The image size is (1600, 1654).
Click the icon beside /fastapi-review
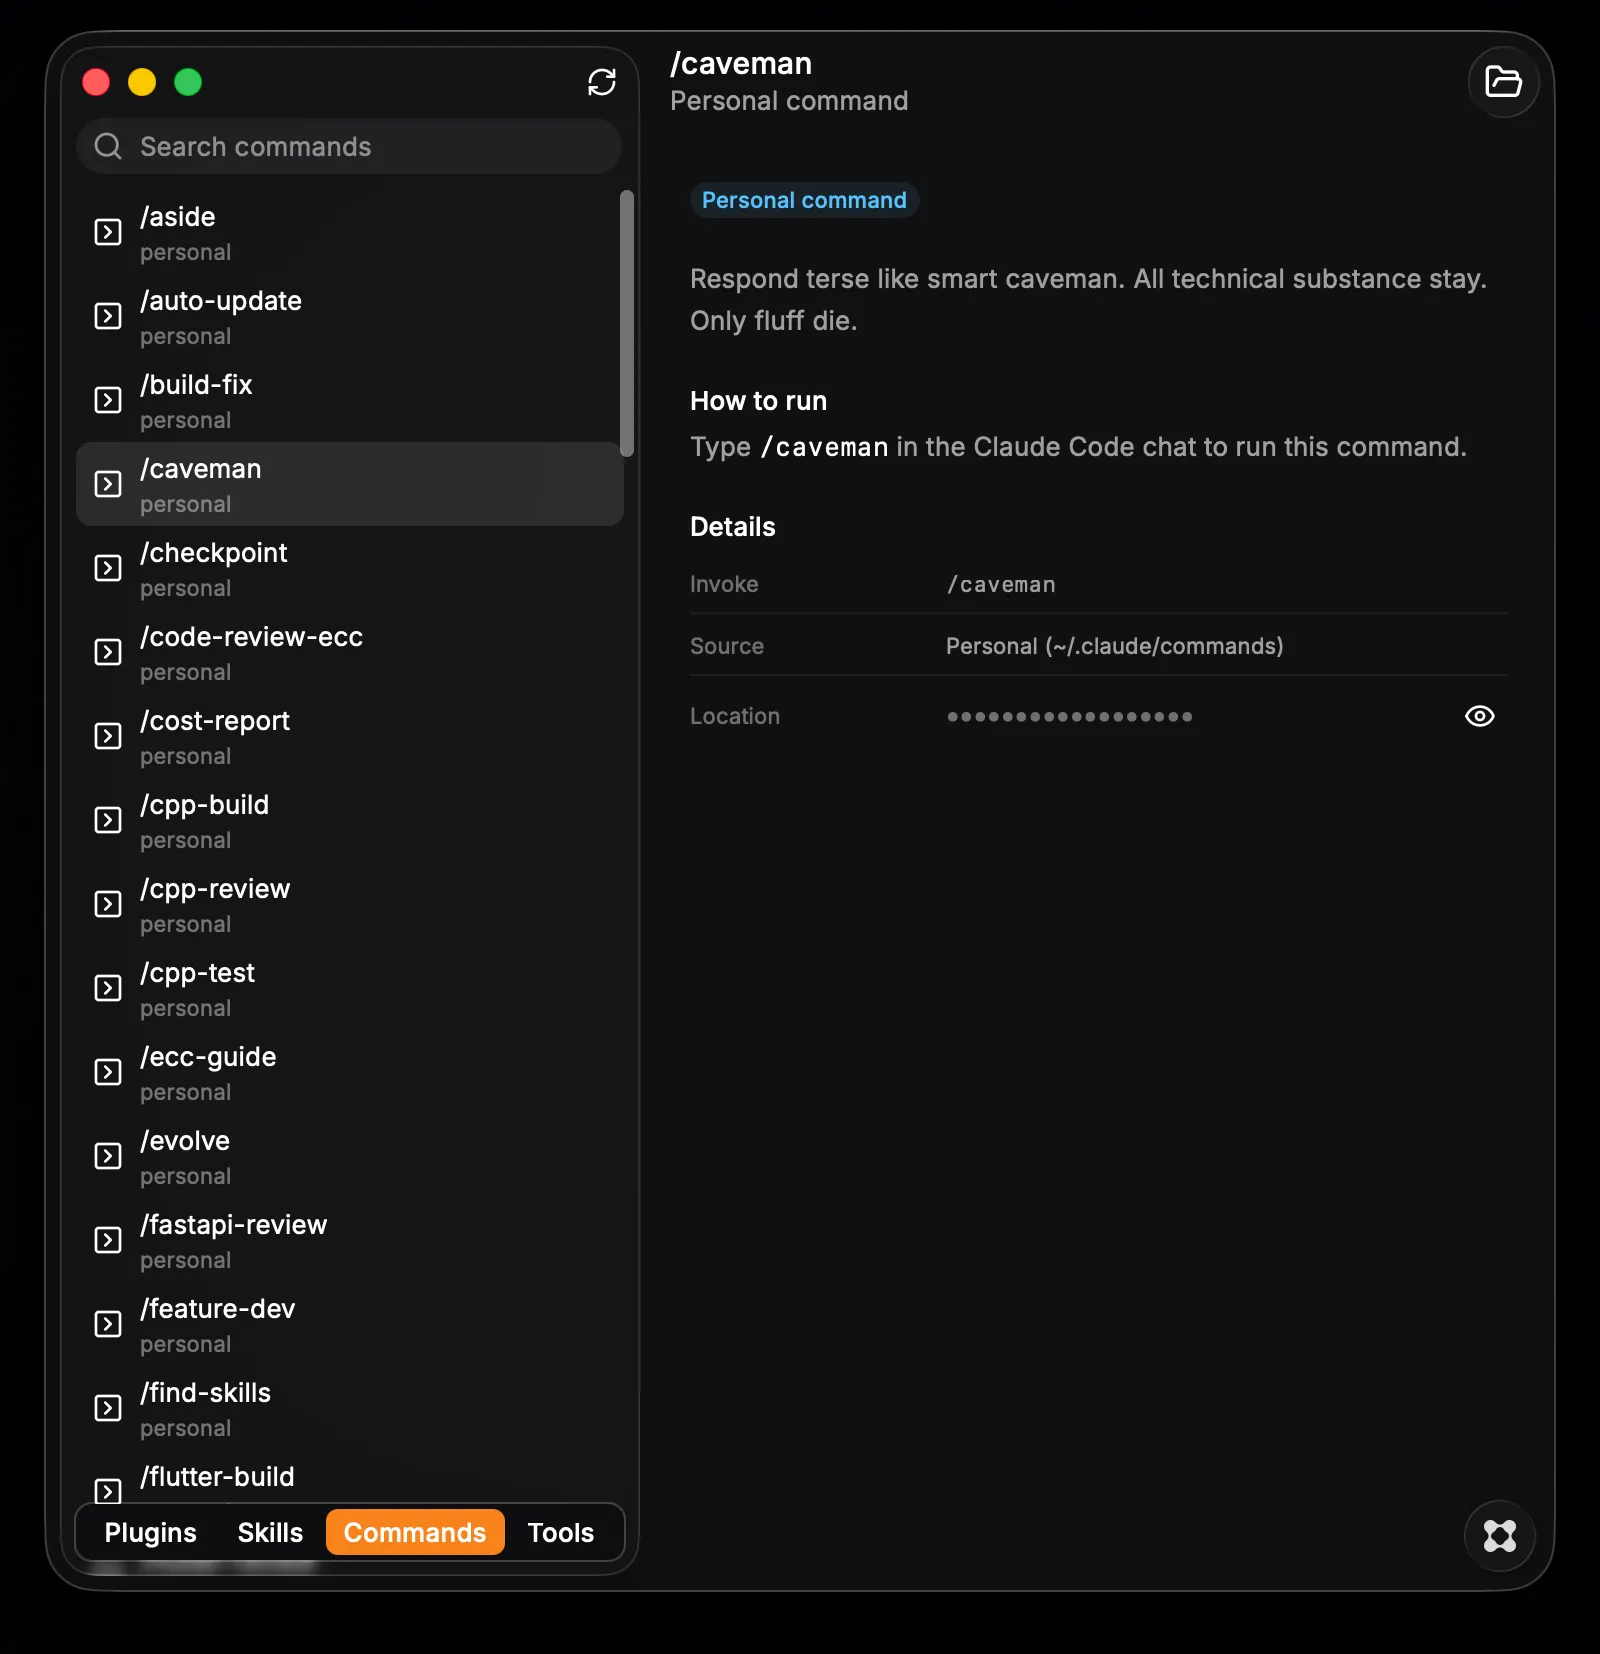pos(107,1240)
